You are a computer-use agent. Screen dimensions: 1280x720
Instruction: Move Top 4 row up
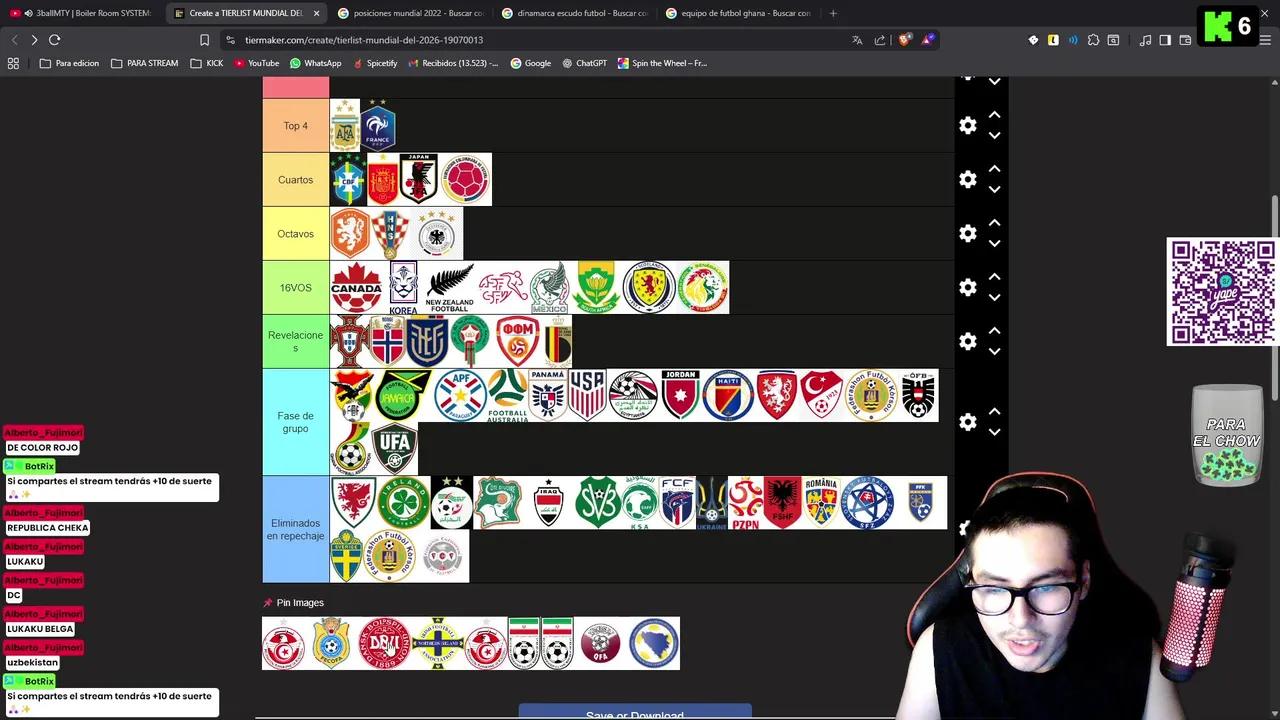tap(994, 115)
